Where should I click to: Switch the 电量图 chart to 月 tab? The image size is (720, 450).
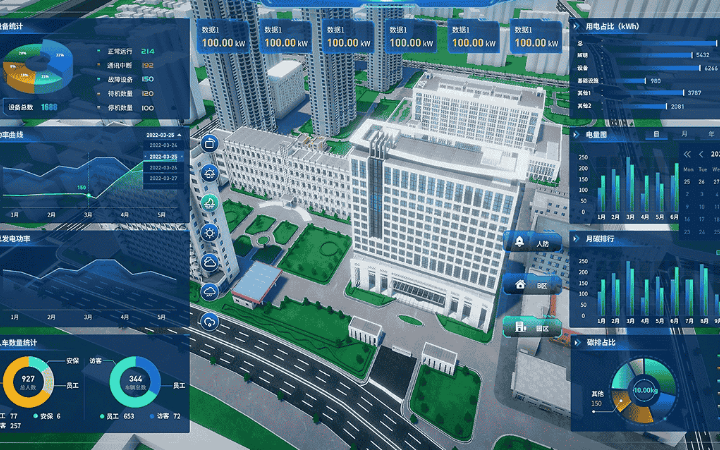click(x=684, y=133)
